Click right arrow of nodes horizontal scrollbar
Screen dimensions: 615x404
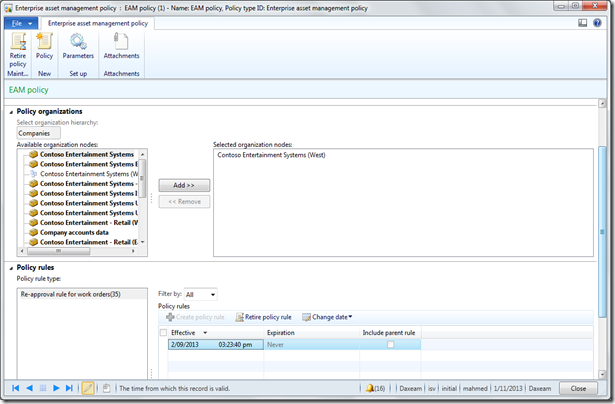134,251
